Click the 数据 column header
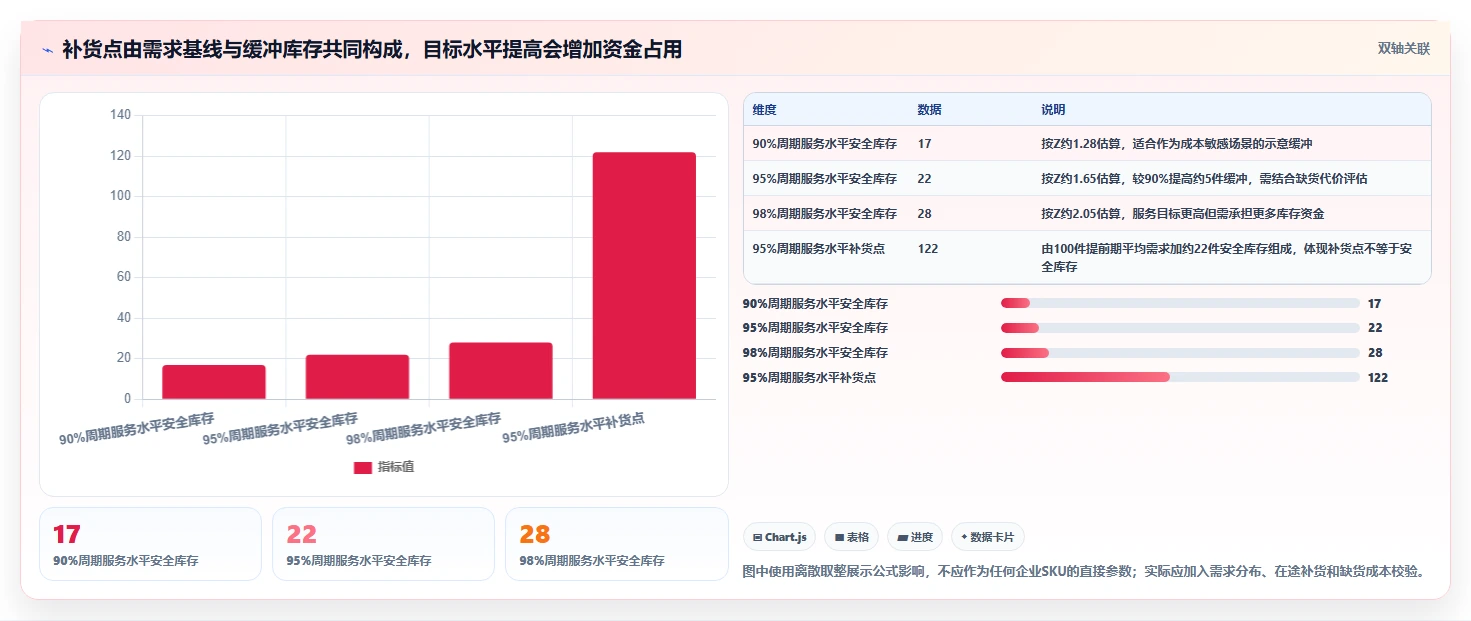The height and width of the screenshot is (621, 1471). [x=929, y=110]
